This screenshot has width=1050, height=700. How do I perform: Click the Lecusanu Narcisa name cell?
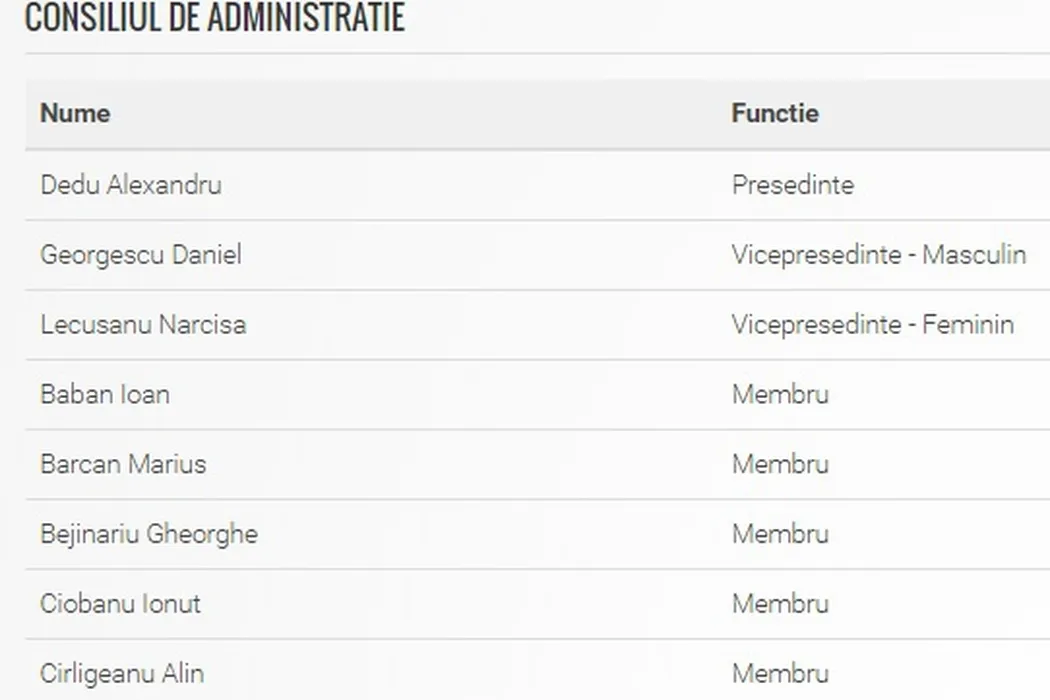[x=143, y=325]
